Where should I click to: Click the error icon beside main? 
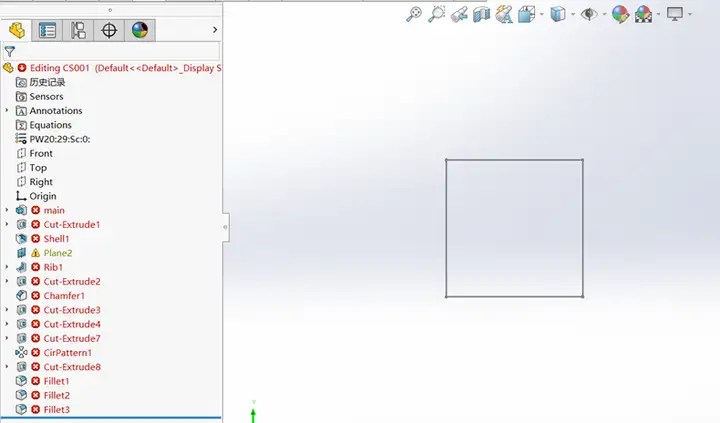36,210
